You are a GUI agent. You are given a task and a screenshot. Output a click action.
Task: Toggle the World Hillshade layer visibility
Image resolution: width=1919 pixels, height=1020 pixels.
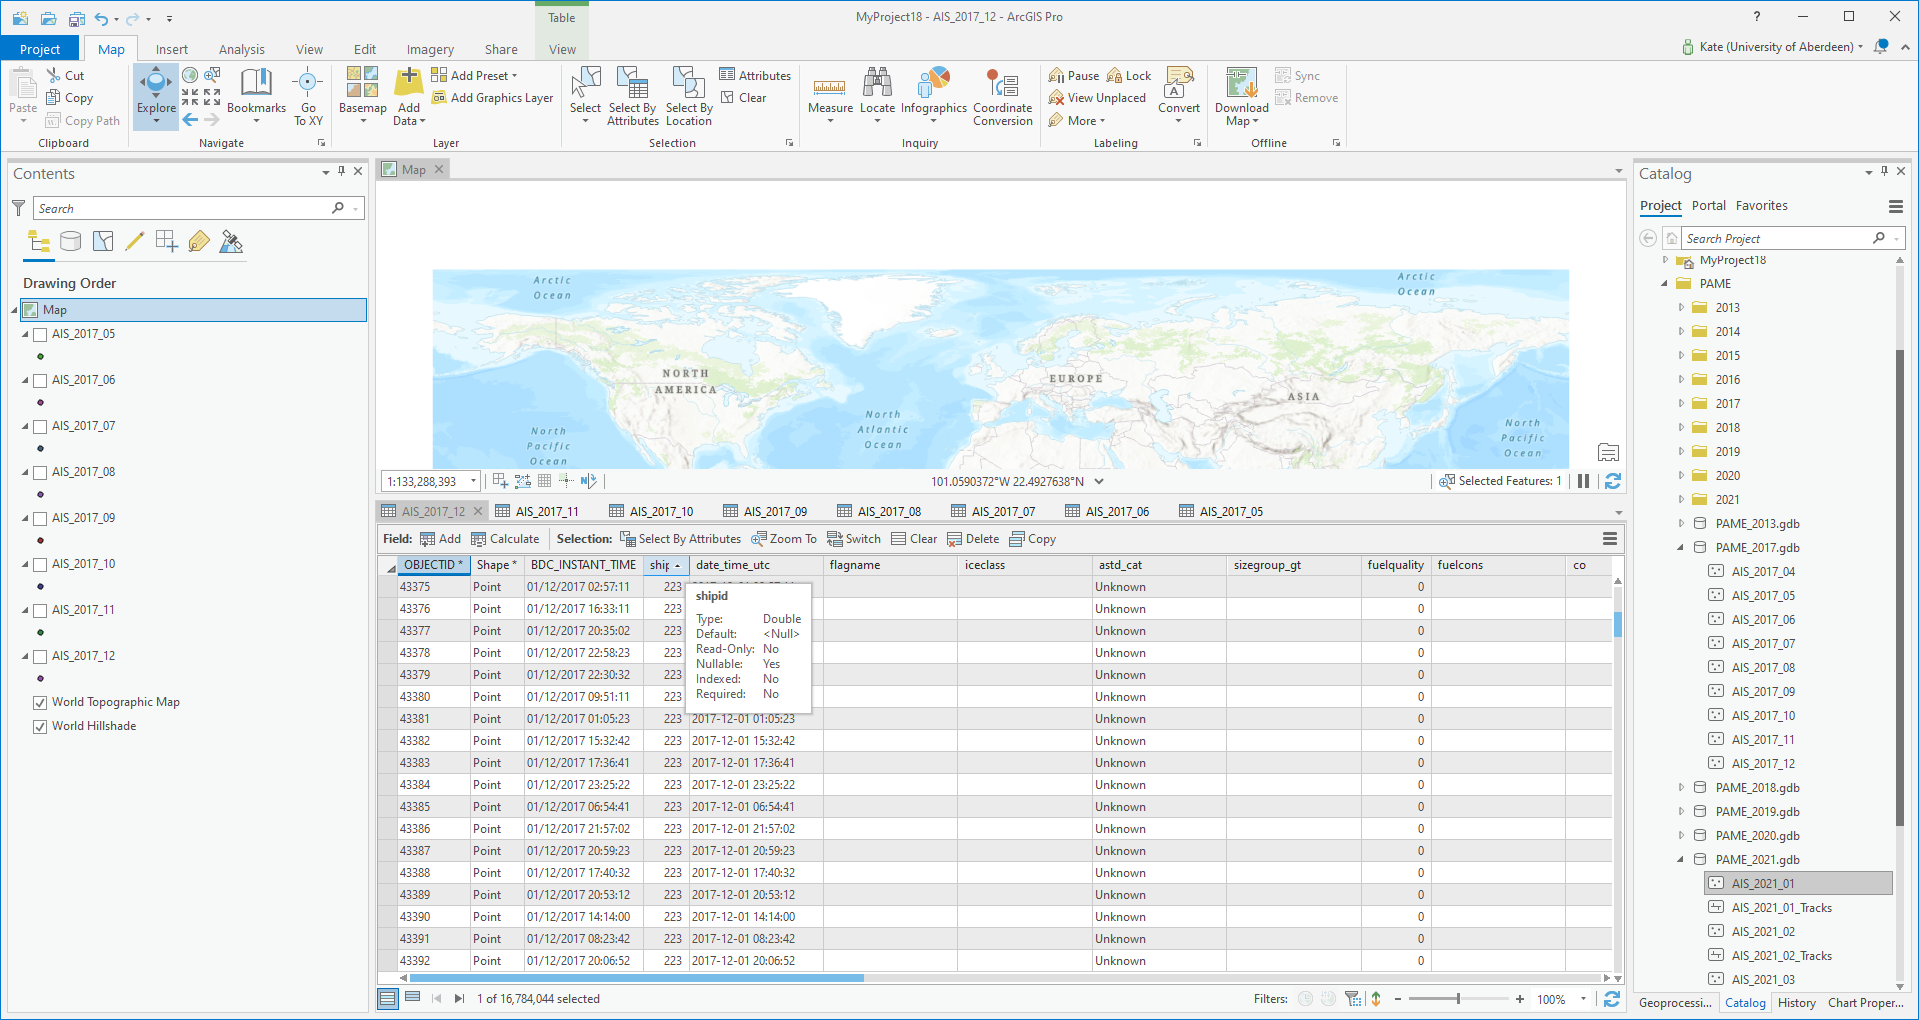[x=41, y=727]
